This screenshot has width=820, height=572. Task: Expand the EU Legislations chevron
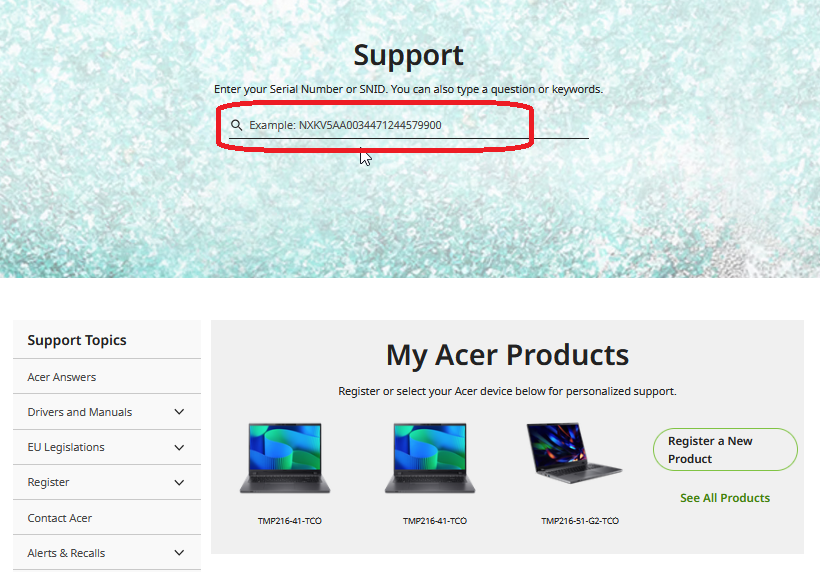[179, 448]
